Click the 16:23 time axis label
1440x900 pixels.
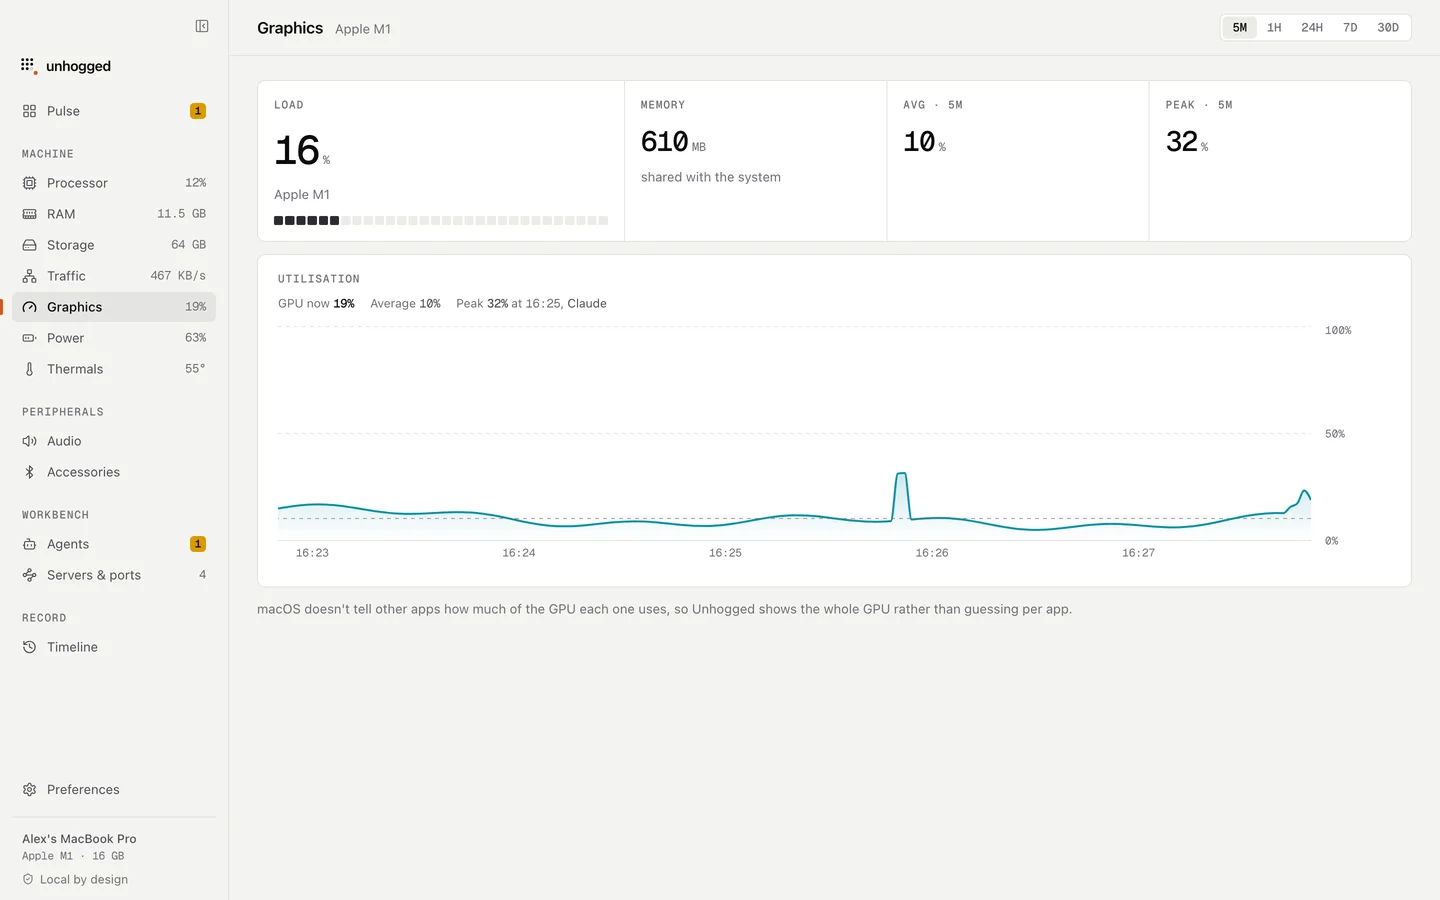click(x=312, y=553)
